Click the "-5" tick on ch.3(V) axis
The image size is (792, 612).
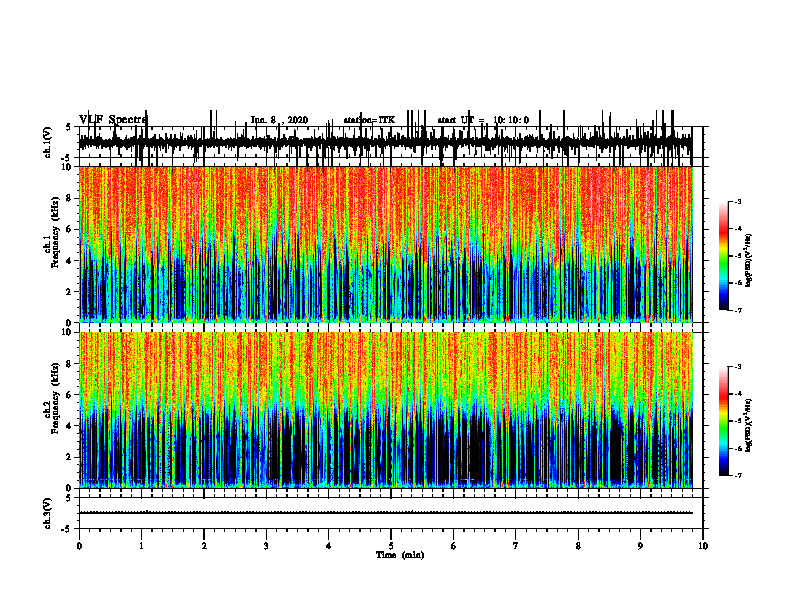(67, 529)
